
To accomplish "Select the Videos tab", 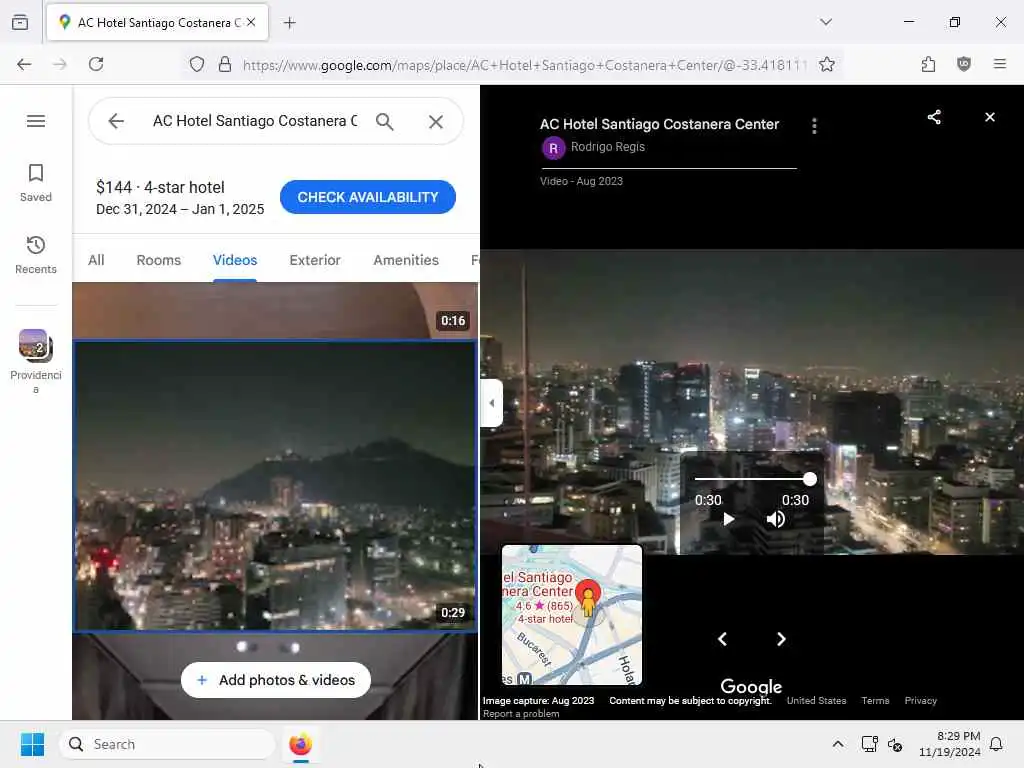I will coord(235,260).
